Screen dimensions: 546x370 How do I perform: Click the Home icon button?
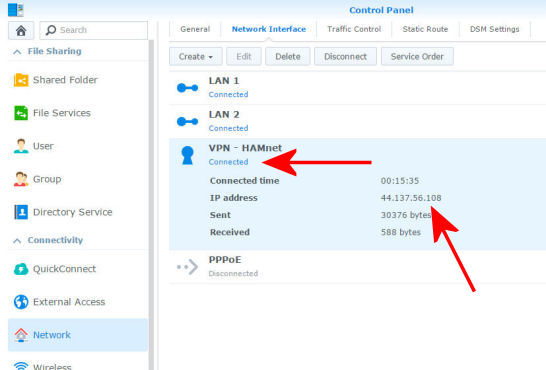(21, 30)
